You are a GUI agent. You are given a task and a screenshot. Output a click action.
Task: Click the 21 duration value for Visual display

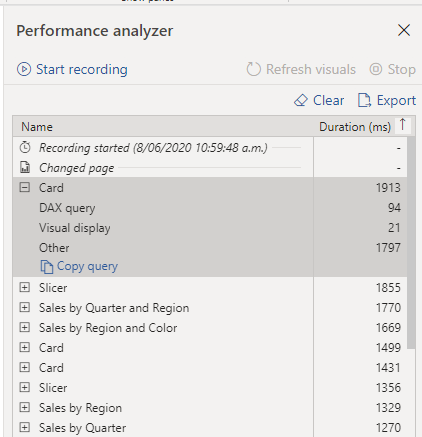[394, 228]
